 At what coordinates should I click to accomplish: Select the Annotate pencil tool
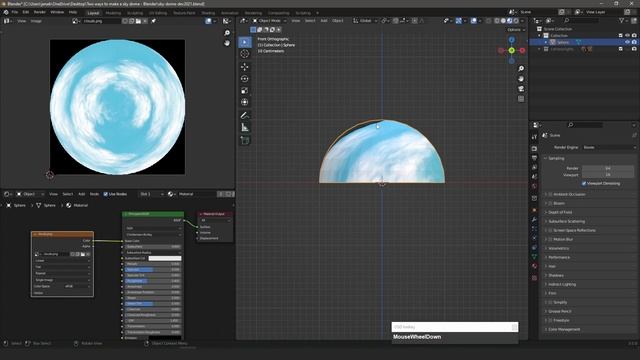(x=245, y=116)
